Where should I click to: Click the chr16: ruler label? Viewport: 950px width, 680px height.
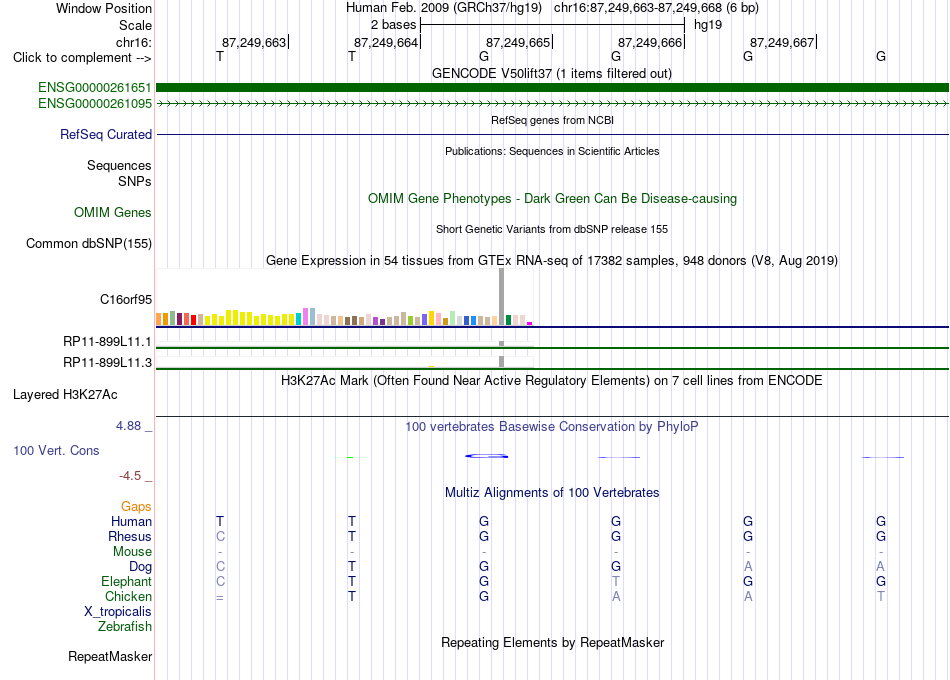pyautogui.click(x=134, y=42)
